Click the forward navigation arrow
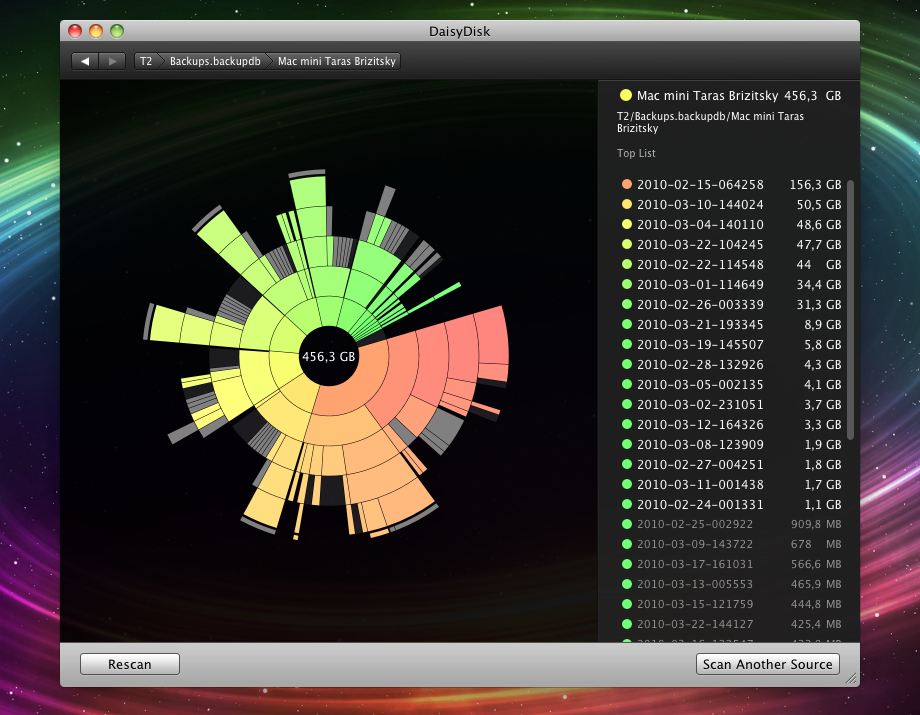Image resolution: width=920 pixels, height=715 pixels. coord(111,60)
